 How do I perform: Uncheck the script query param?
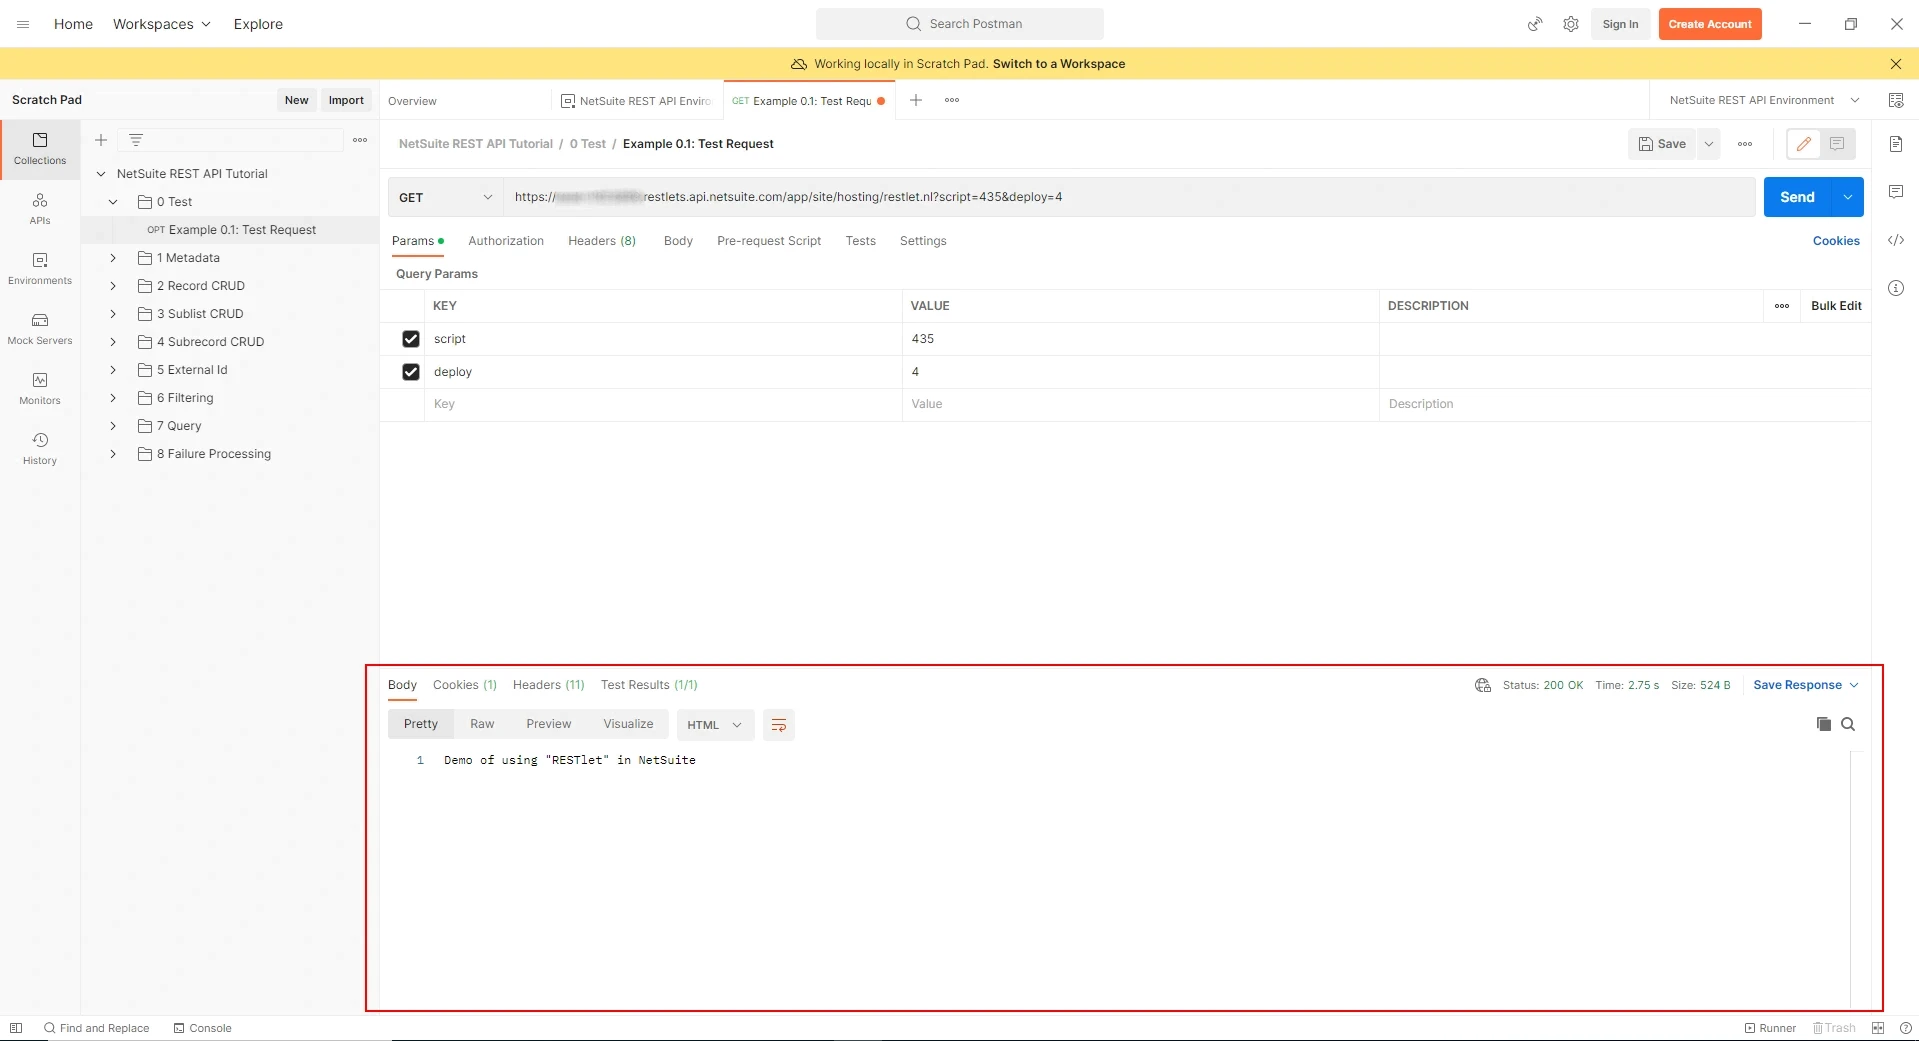click(x=411, y=339)
